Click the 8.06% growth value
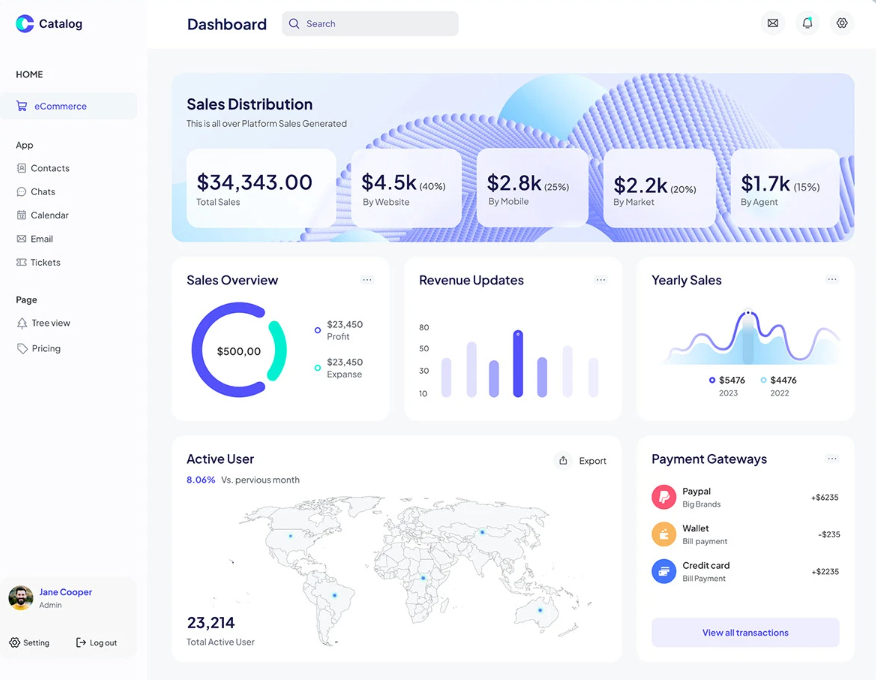The height and width of the screenshot is (680, 876). point(201,479)
